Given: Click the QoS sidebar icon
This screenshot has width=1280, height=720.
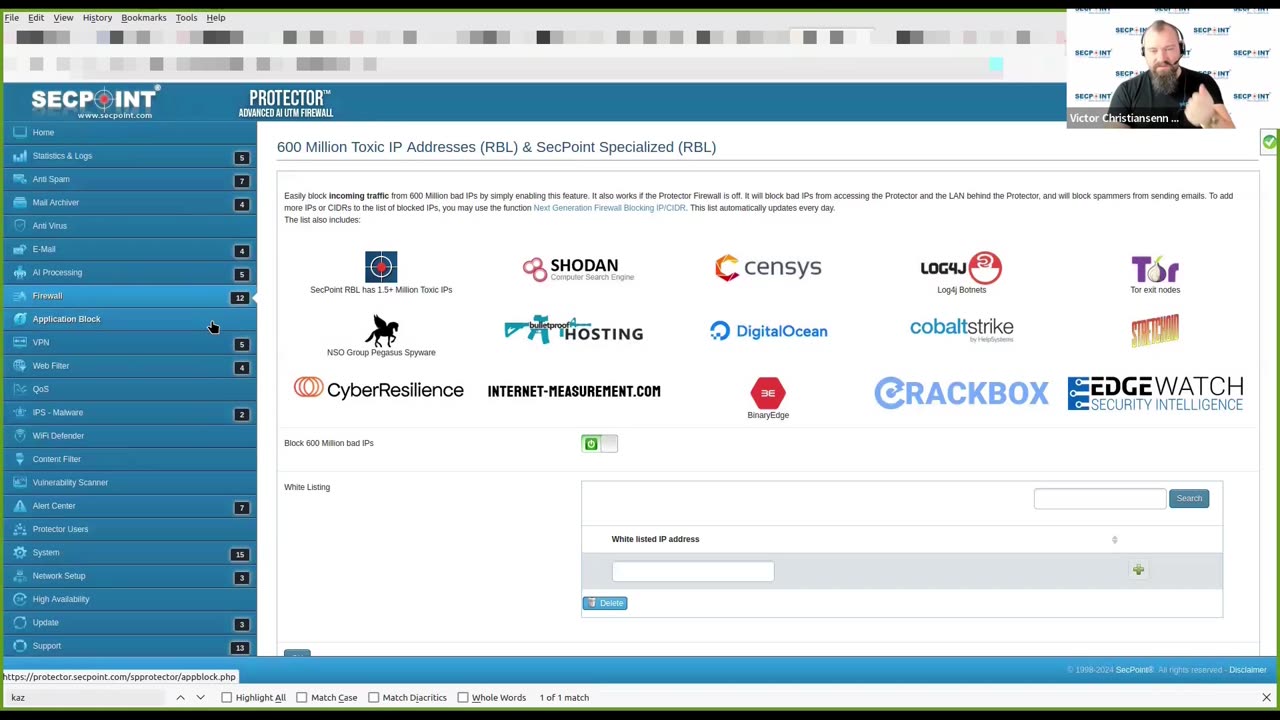Looking at the screenshot, I should click(20, 389).
